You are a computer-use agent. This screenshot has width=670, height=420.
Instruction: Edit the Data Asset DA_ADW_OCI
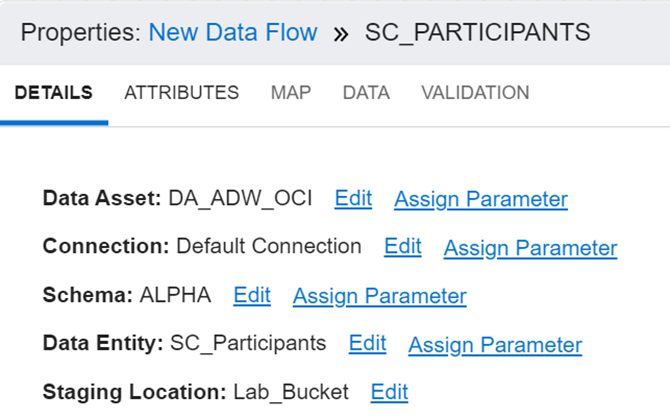pyautogui.click(x=353, y=199)
